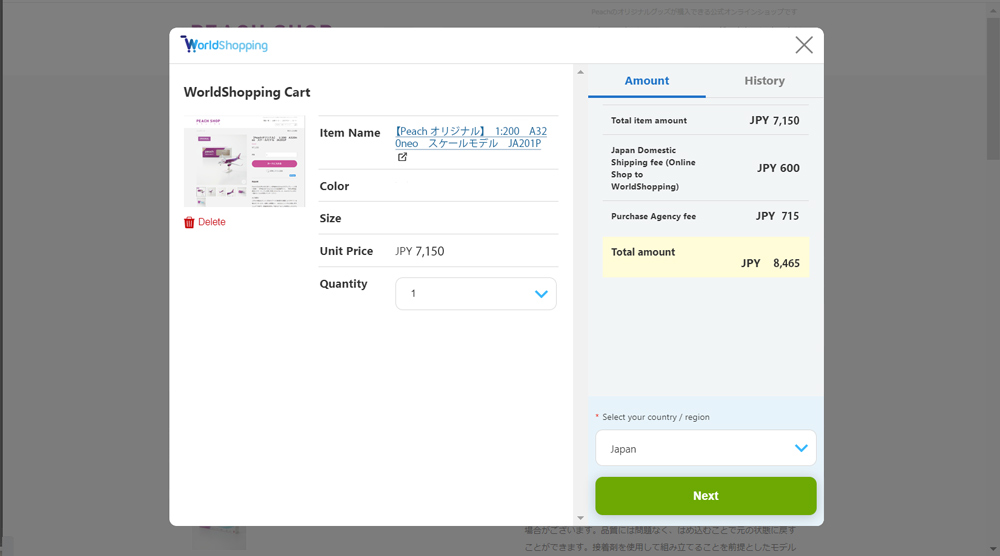Click the red trash can icon
Viewport: 1000px width, 556px height.
[x=189, y=222]
